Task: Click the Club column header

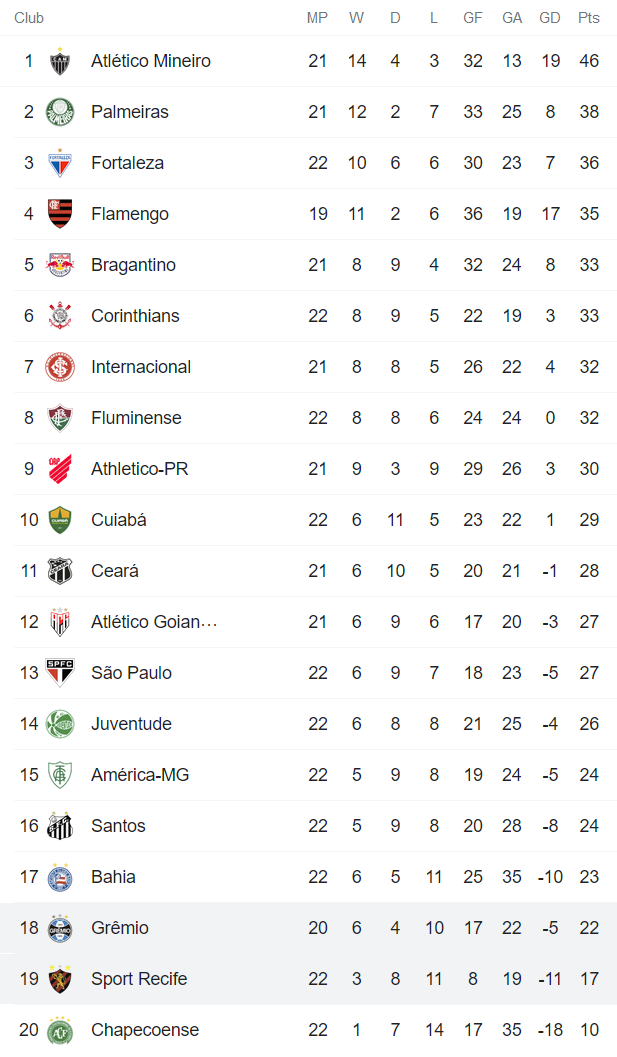Action: [x=29, y=18]
